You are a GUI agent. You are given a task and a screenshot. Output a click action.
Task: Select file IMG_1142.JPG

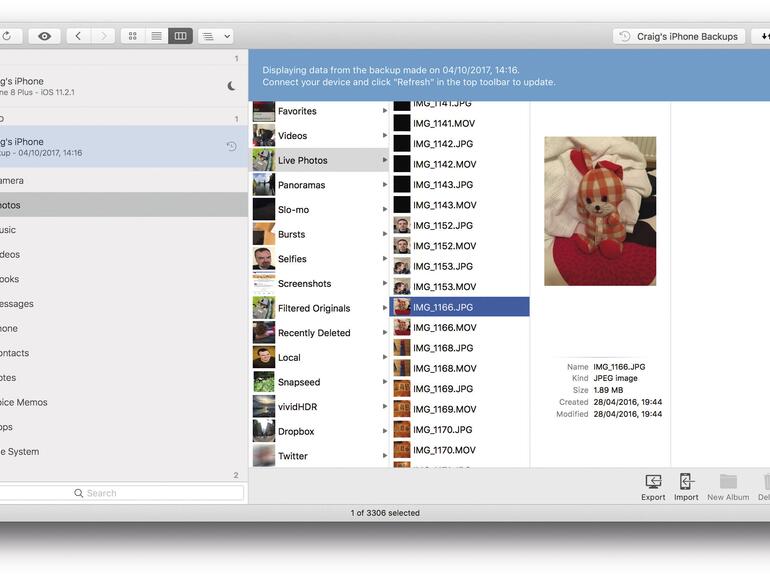point(460,143)
